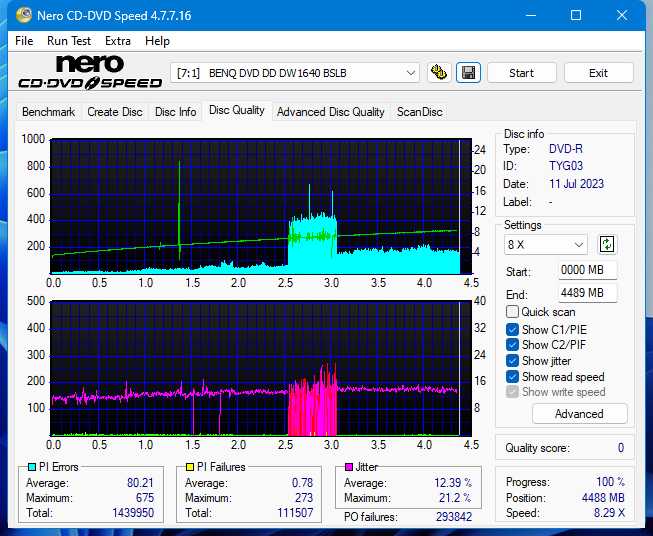This screenshot has width=653, height=536.
Task: Click the Position value 4488 MB
Action: [x=603, y=498]
